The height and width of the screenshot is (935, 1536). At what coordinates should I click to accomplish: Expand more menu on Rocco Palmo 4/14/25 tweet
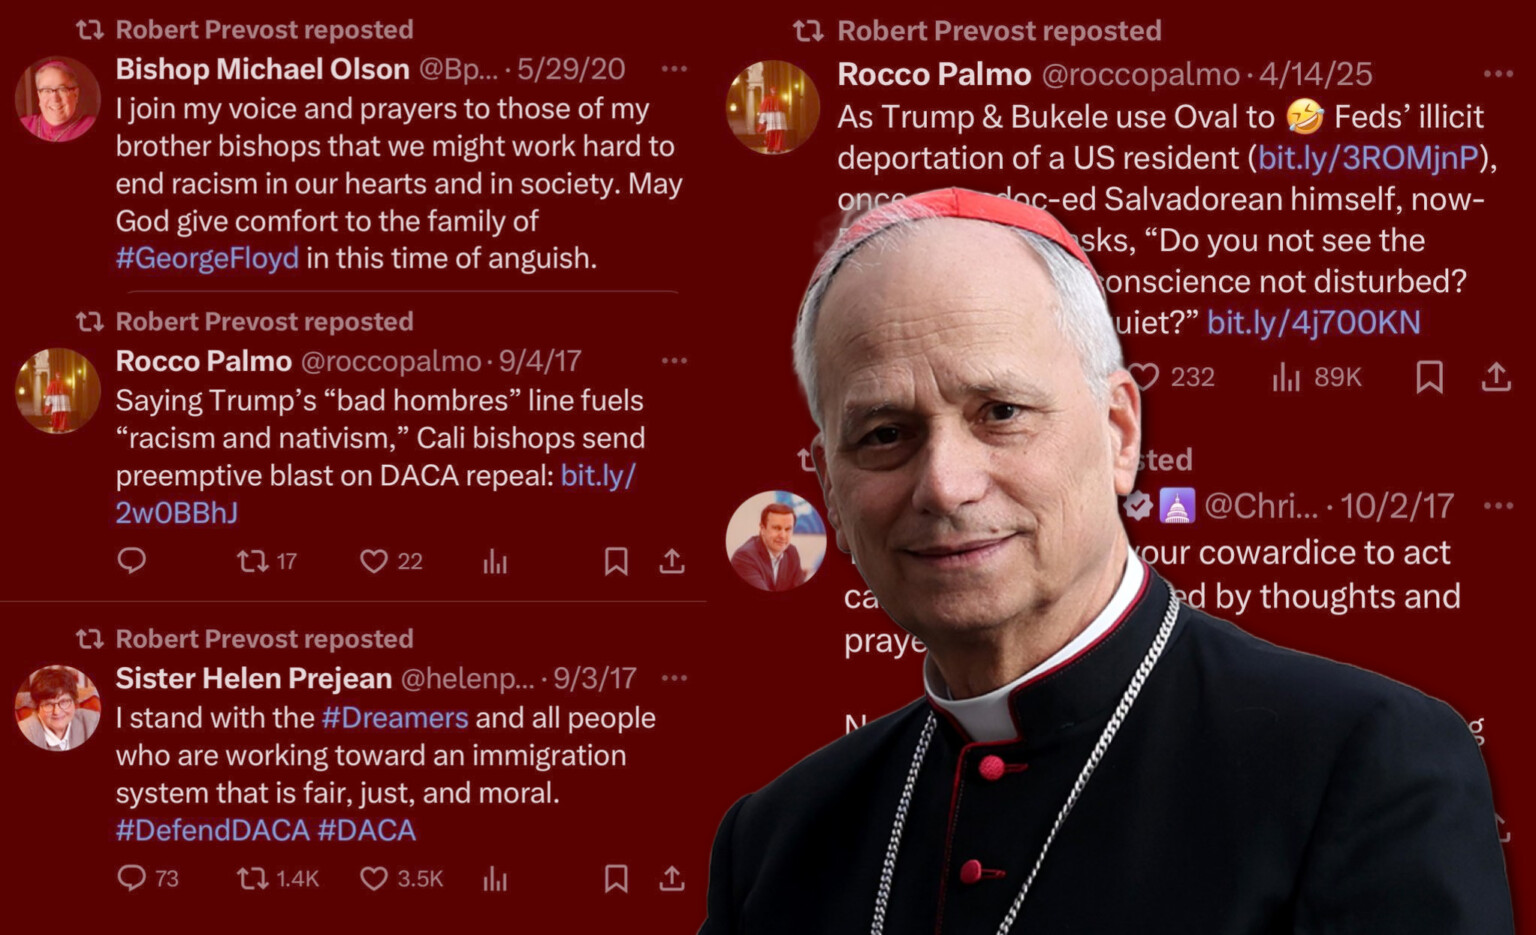[x=1498, y=74]
